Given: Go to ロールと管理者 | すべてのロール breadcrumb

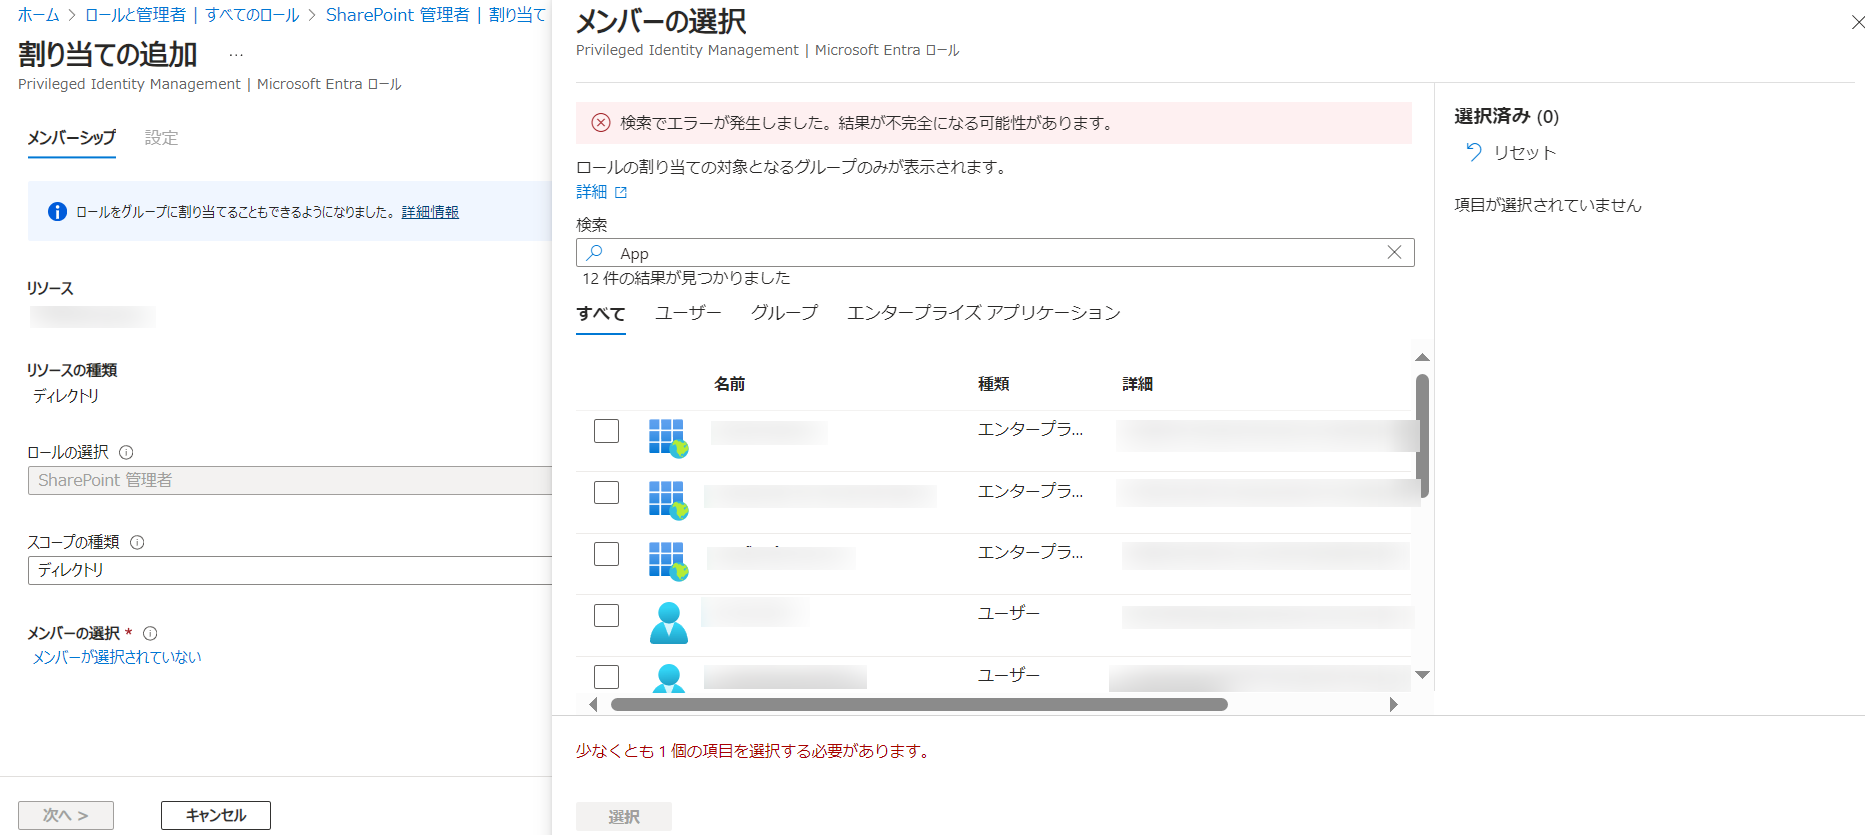Looking at the screenshot, I should point(192,15).
